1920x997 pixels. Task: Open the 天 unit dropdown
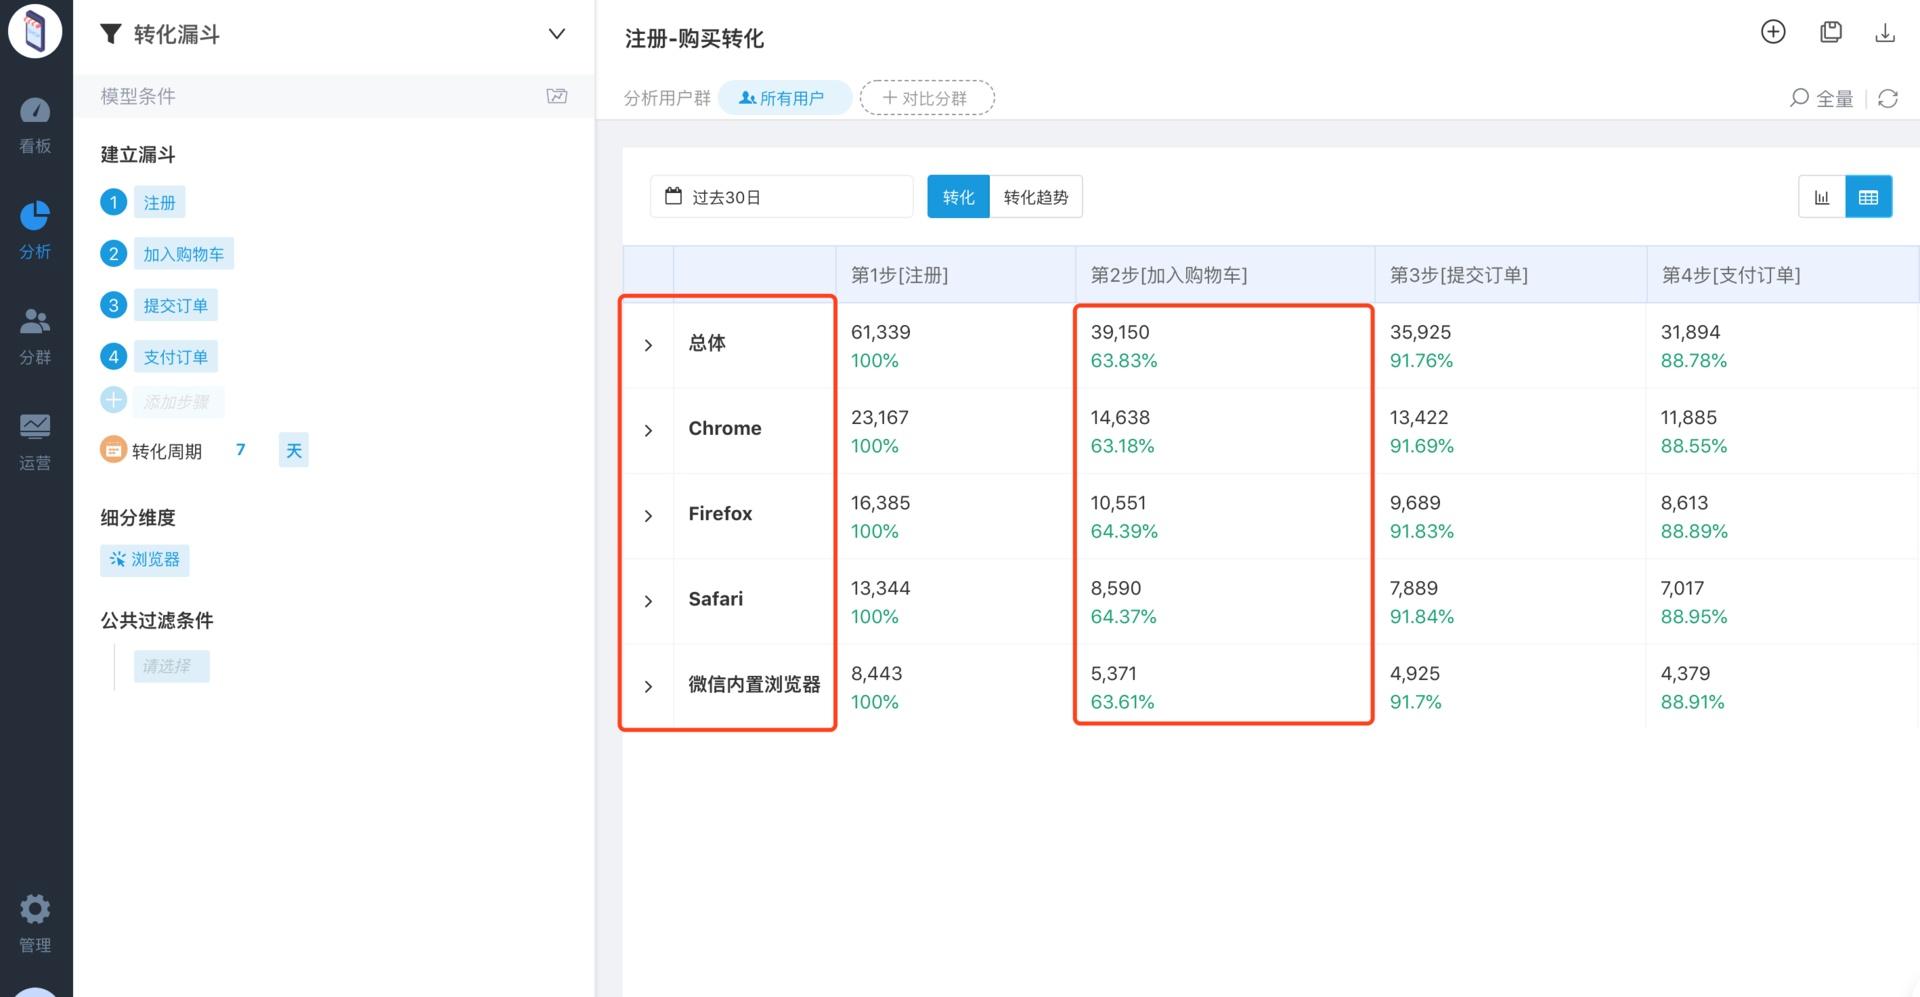(293, 450)
